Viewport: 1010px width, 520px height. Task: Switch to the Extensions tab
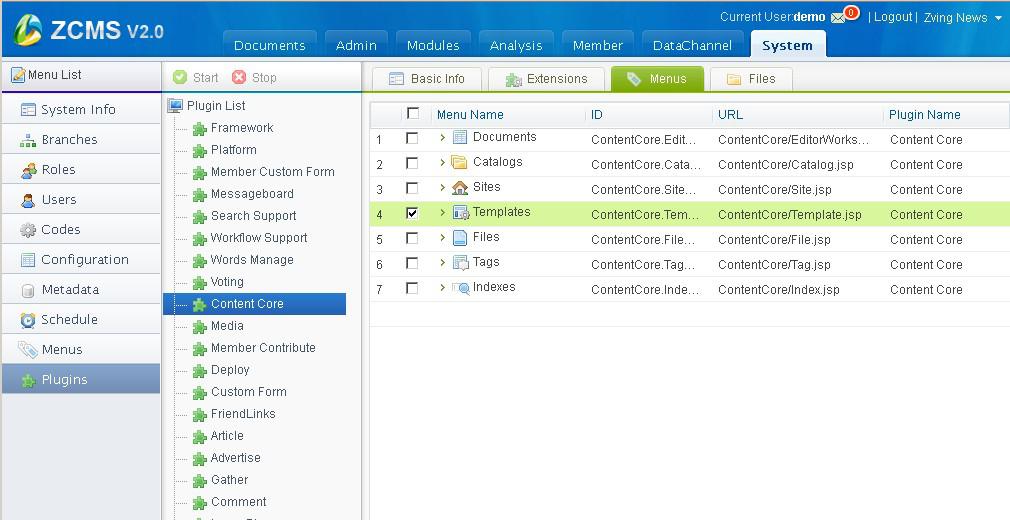pyautogui.click(x=545, y=79)
